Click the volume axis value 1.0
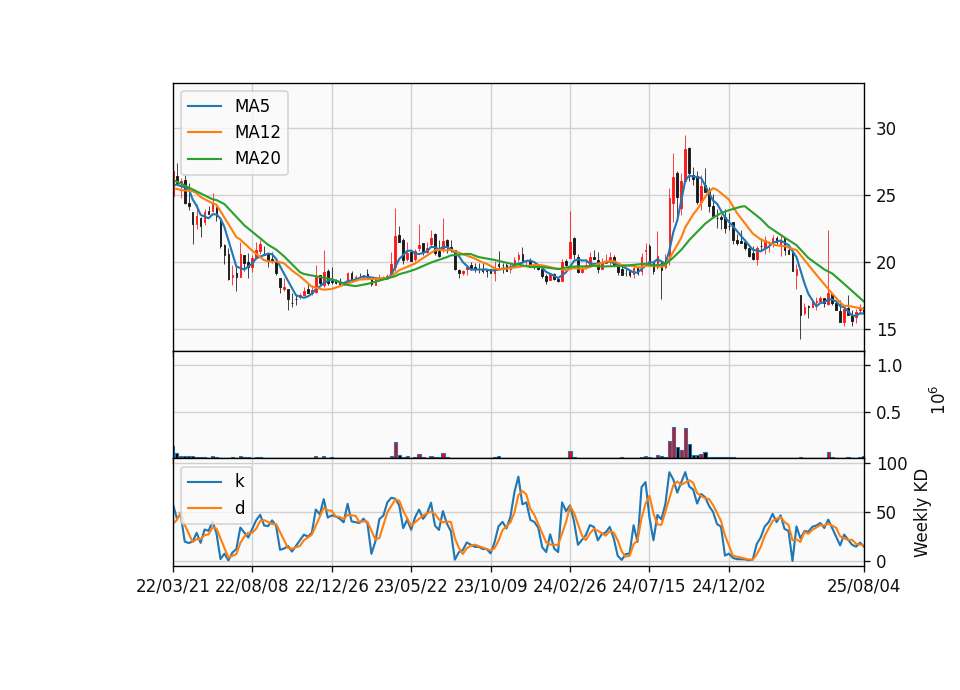 pyautogui.click(x=890, y=366)
